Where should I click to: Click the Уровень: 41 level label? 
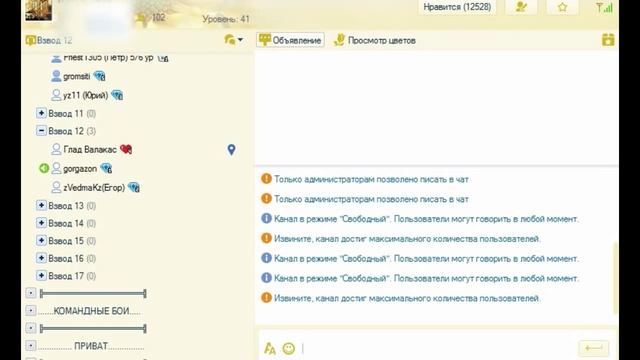tap(226, 19)
